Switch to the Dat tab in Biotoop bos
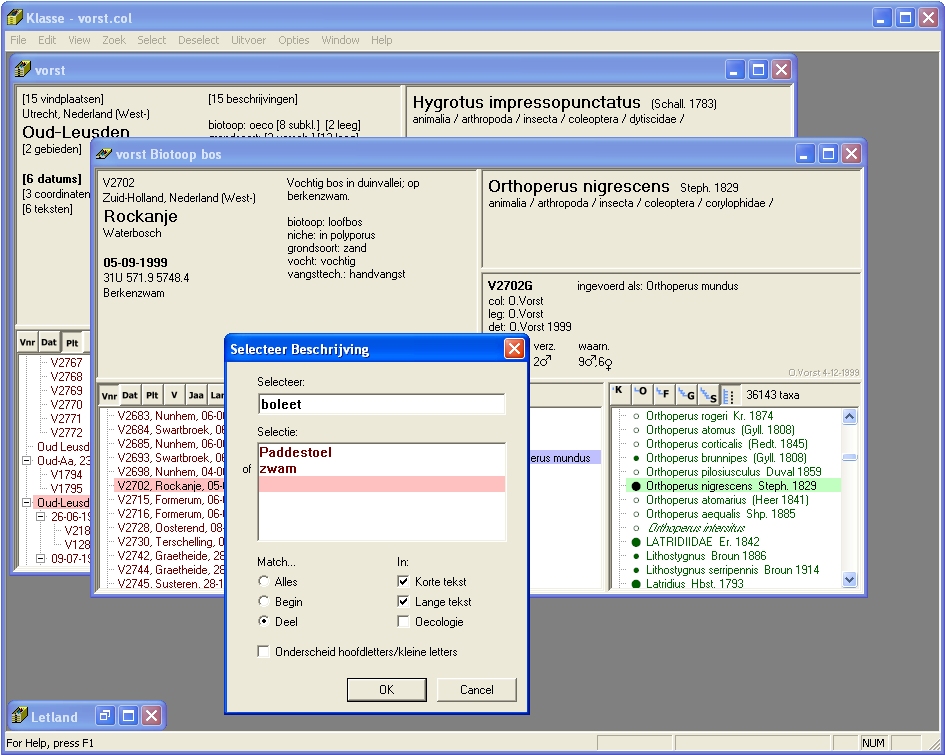 (x=130, y=395)
